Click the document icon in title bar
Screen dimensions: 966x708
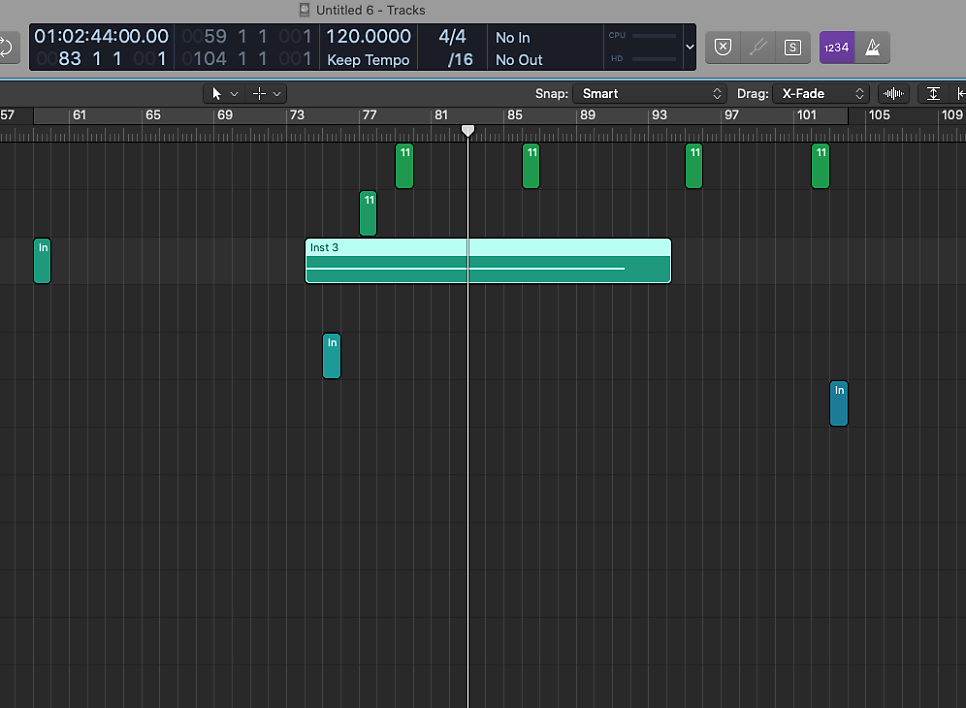point(304,10)
